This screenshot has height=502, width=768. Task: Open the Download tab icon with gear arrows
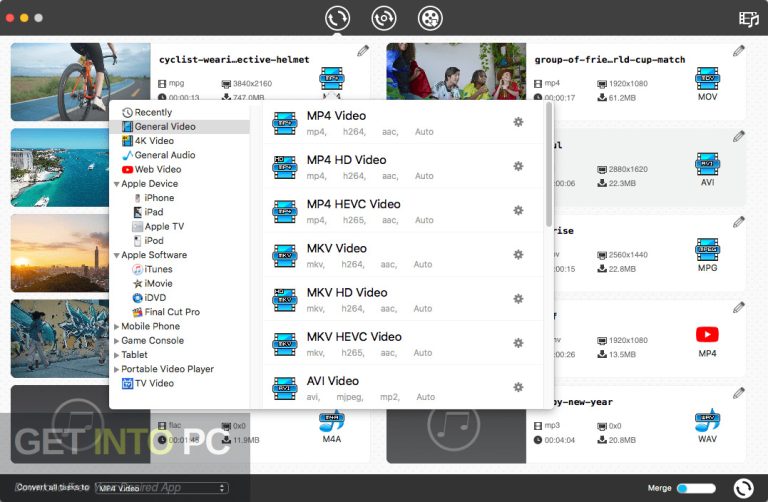click(x=384, y=18)
